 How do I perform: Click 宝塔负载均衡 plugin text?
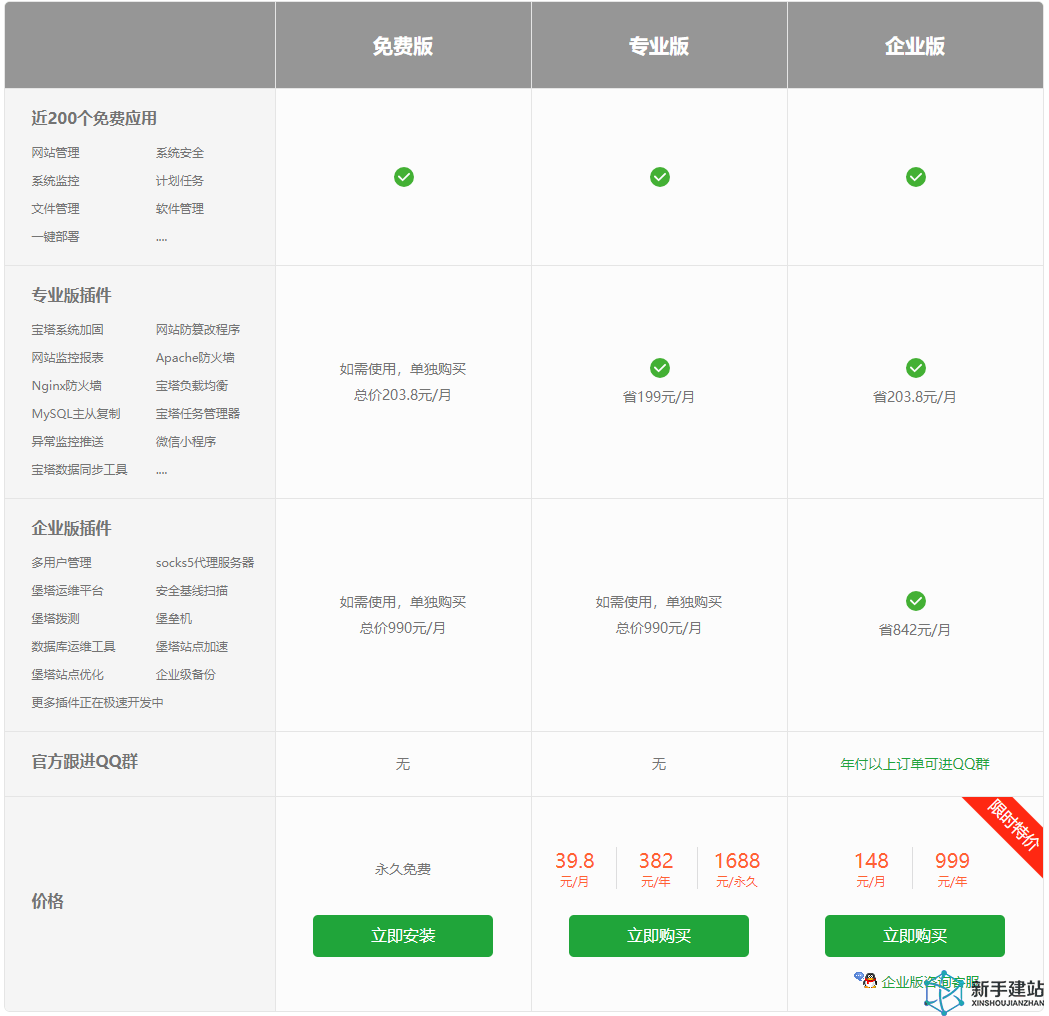pyautogui.click(x=192, y=386)
